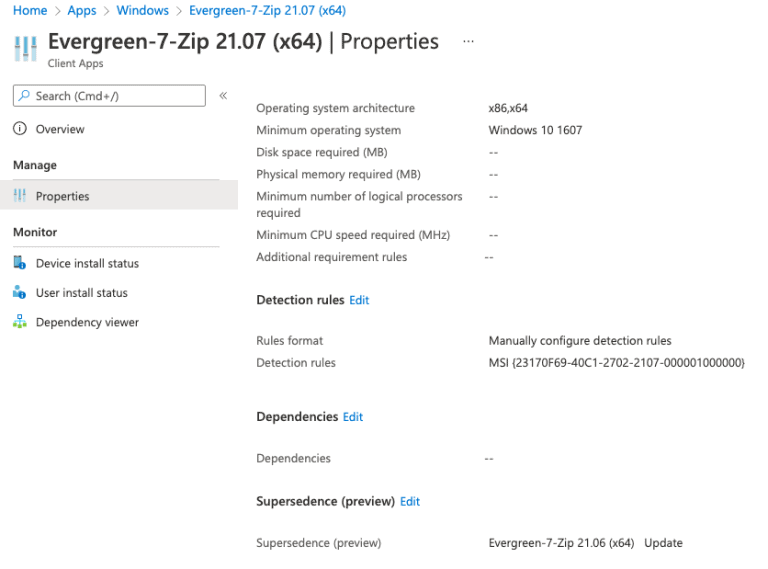The height and width of the screenshot is (569, 768).
Task: Go to Home breadcrumb
Action: [30, 10]
